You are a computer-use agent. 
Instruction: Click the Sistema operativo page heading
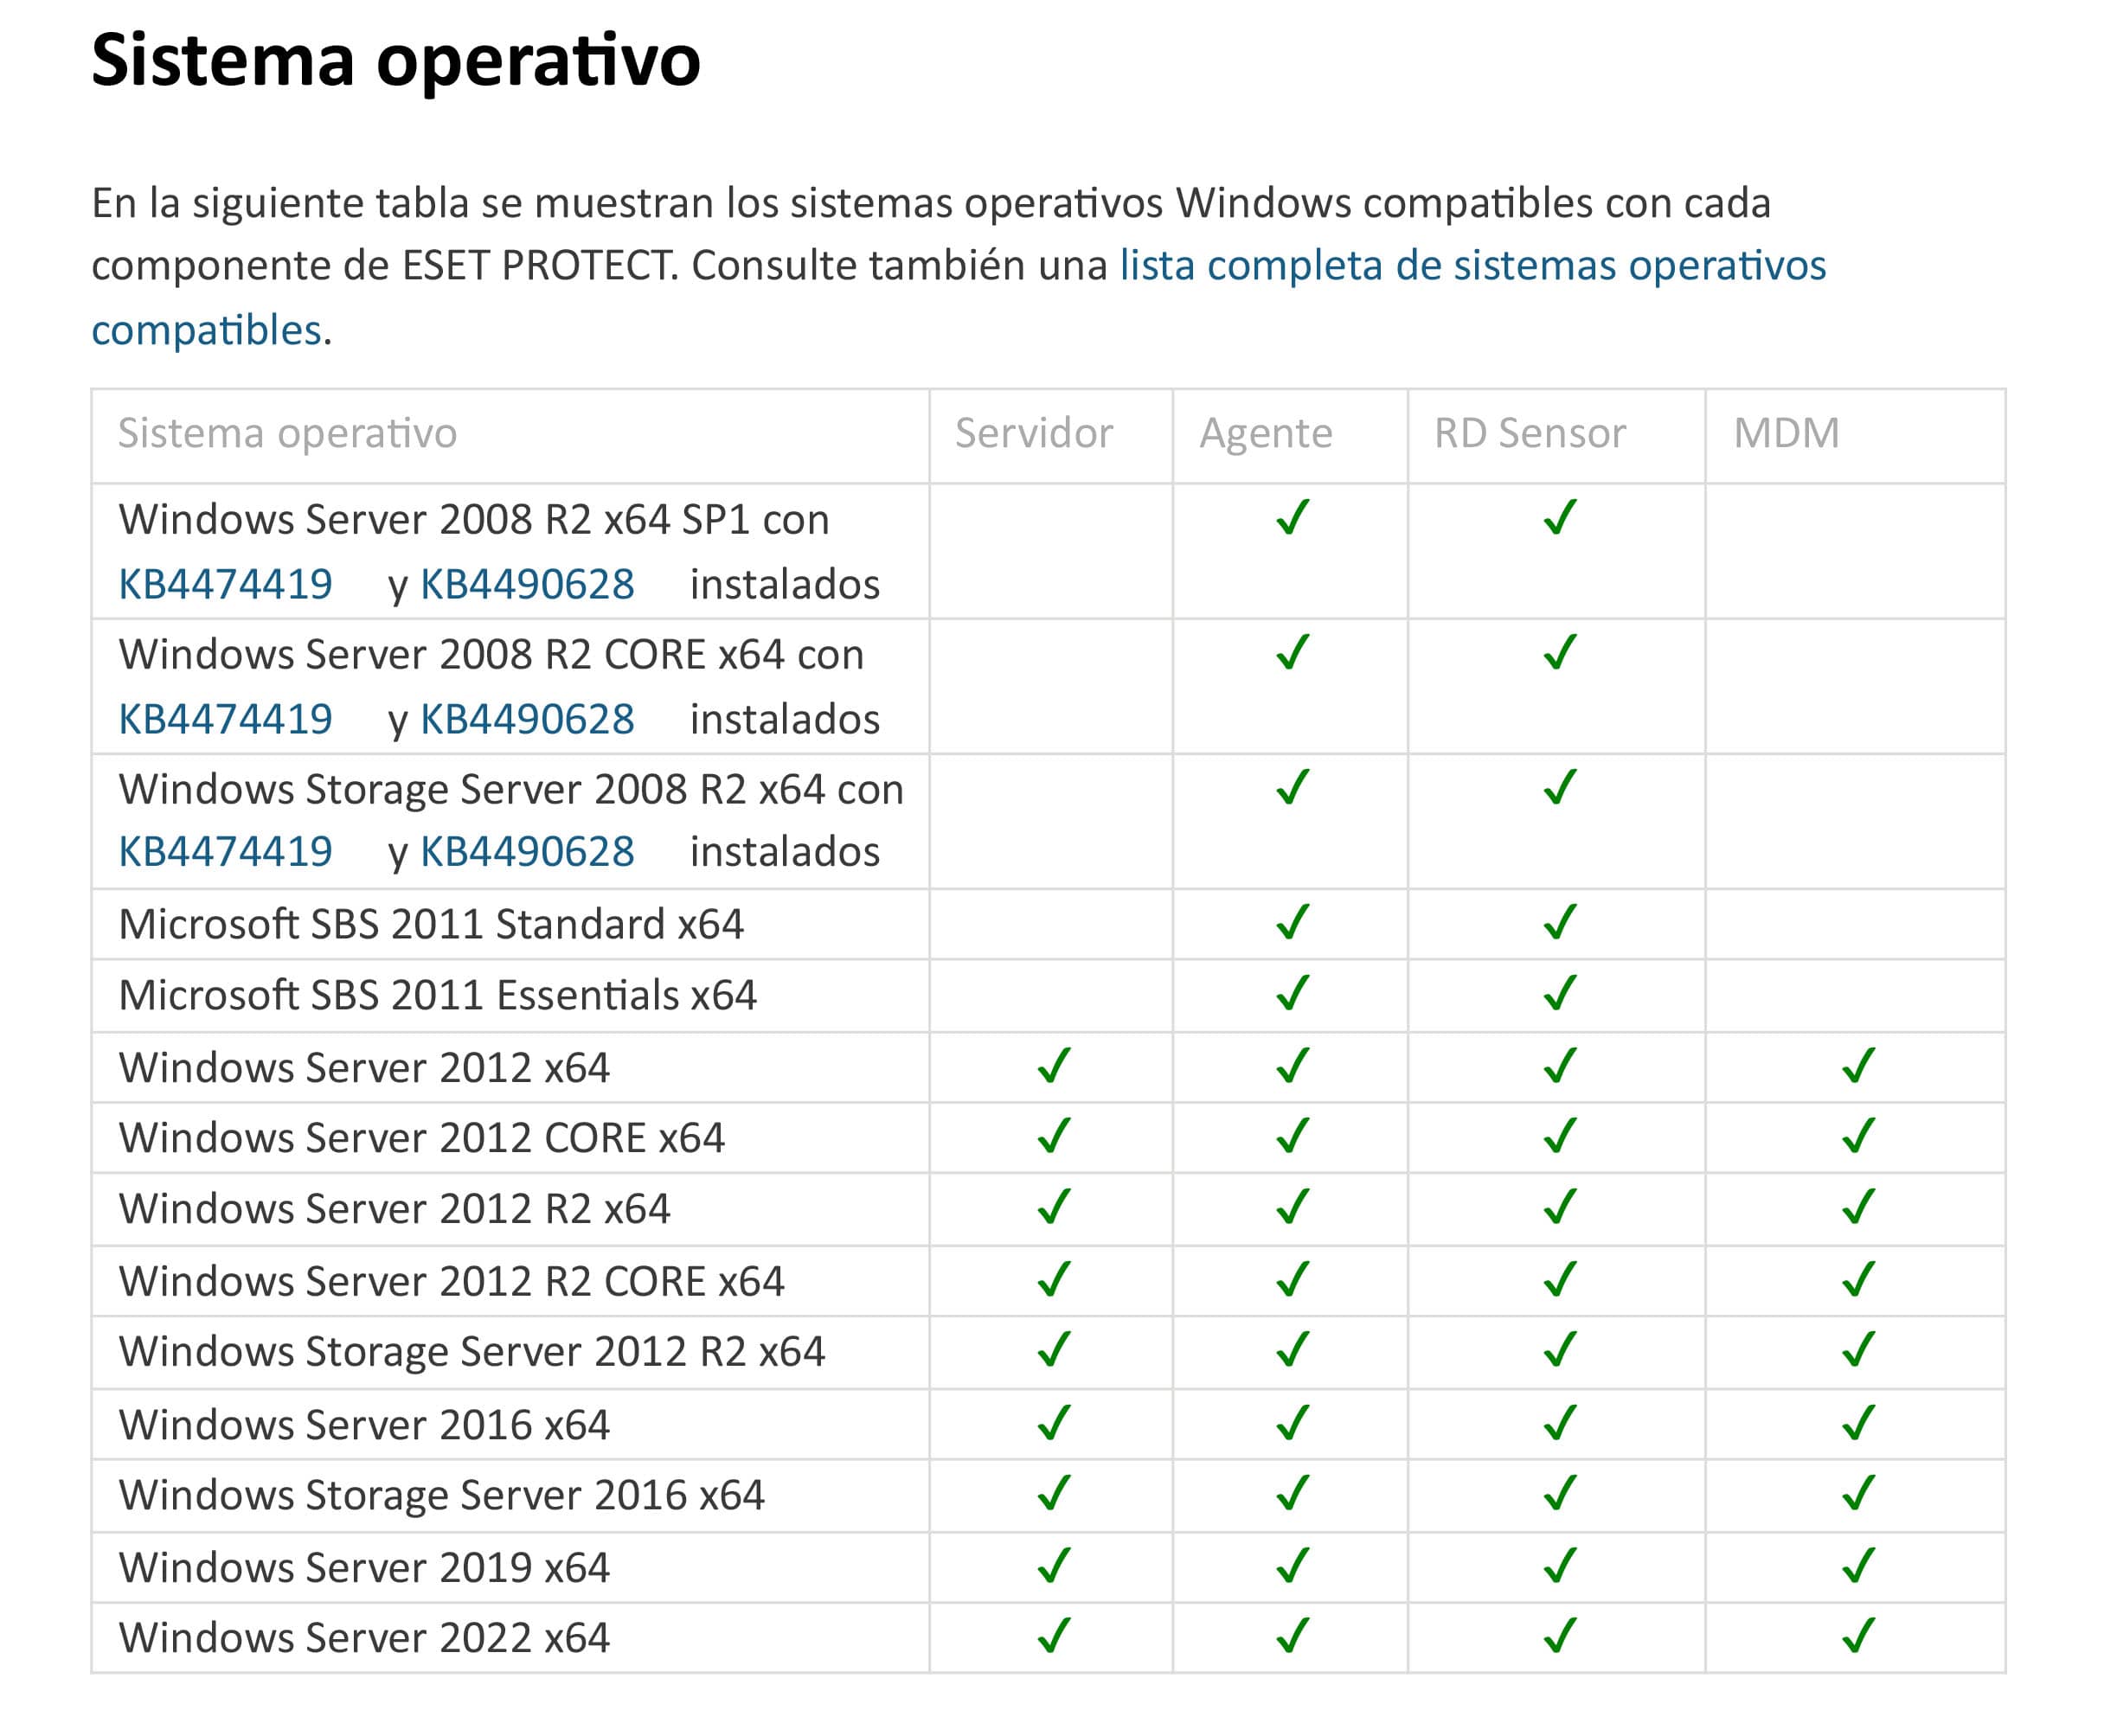click(396, 60)
